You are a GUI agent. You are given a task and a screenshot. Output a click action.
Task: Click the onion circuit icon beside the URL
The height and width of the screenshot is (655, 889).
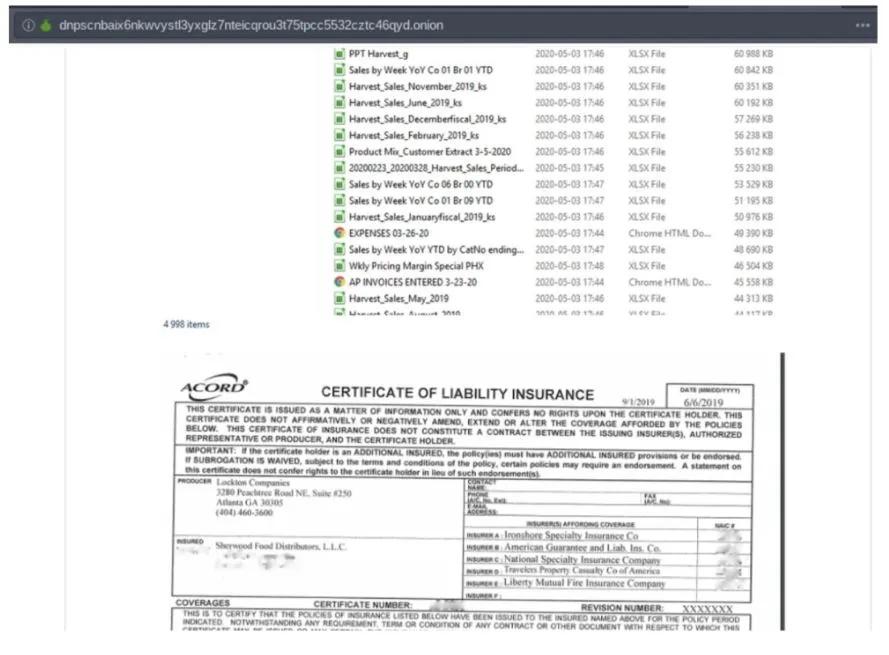click(45, 25)
